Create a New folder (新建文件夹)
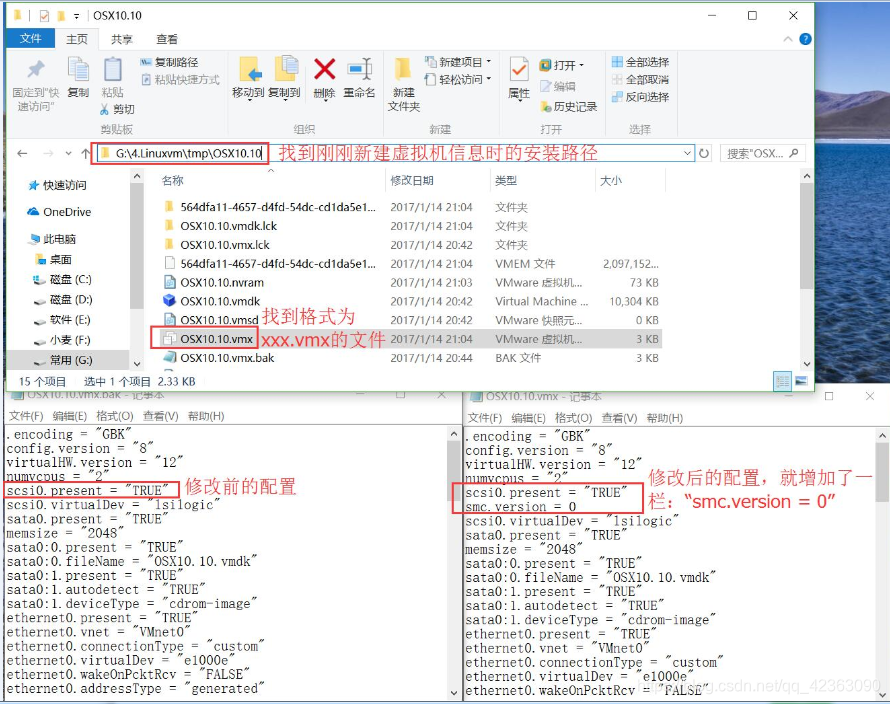The width and height of the screenshot is (890, 704). click(404, 83)
